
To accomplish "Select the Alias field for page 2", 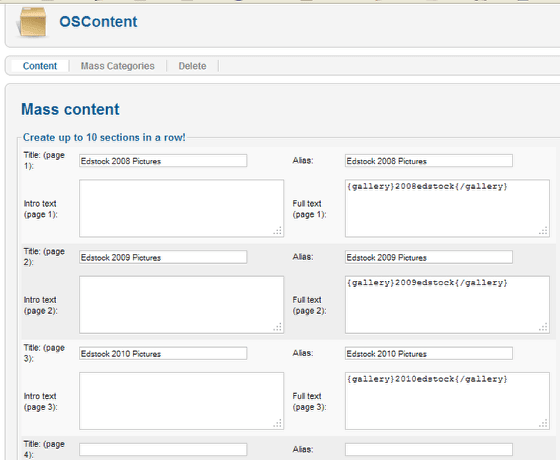I will 429,257.
